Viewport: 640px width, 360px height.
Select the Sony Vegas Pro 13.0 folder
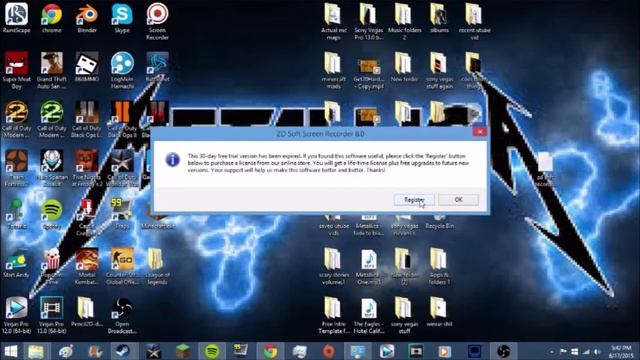(x=369, y=21)
